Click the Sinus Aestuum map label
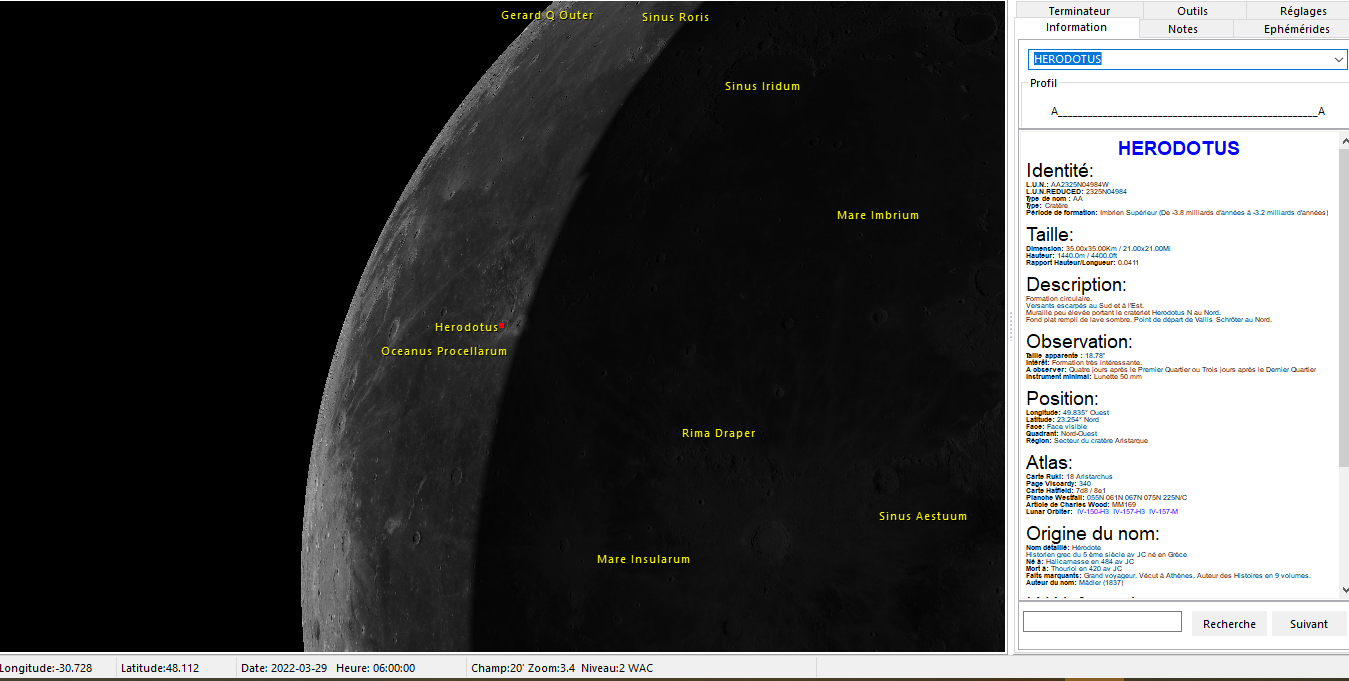The height and width of the screenshot is (681, 1349). pos(923,516)
